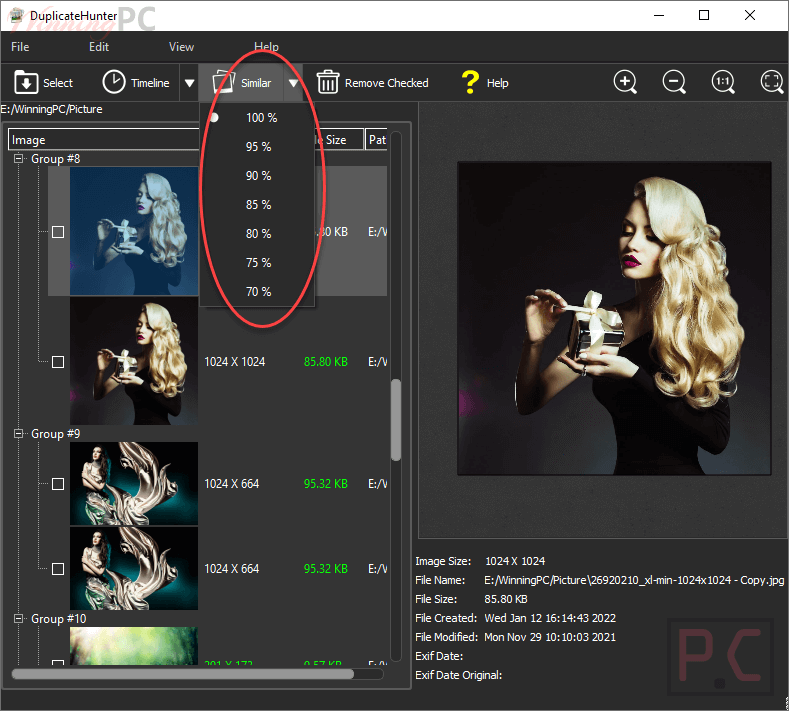Zoom out of the preview image

click(674, 82)
